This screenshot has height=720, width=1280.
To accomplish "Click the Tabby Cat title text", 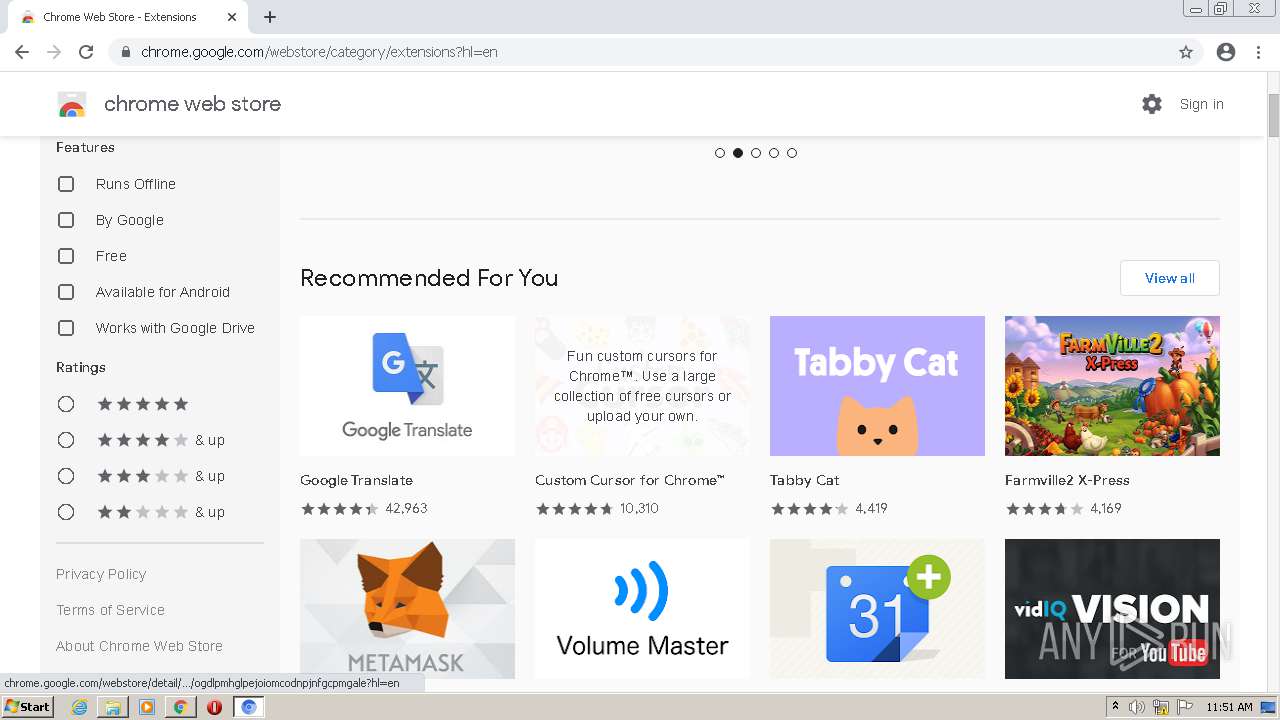I will pos(804,480).
